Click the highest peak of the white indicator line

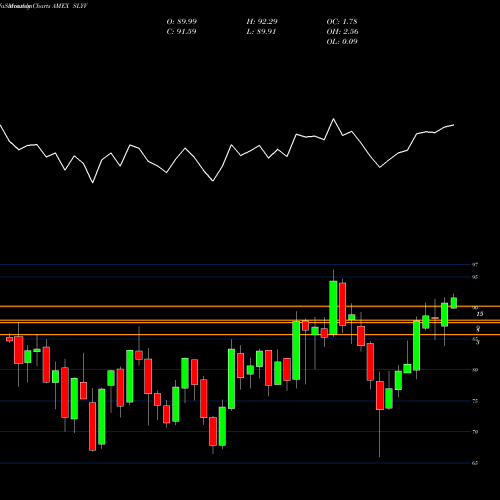(333, 119)
